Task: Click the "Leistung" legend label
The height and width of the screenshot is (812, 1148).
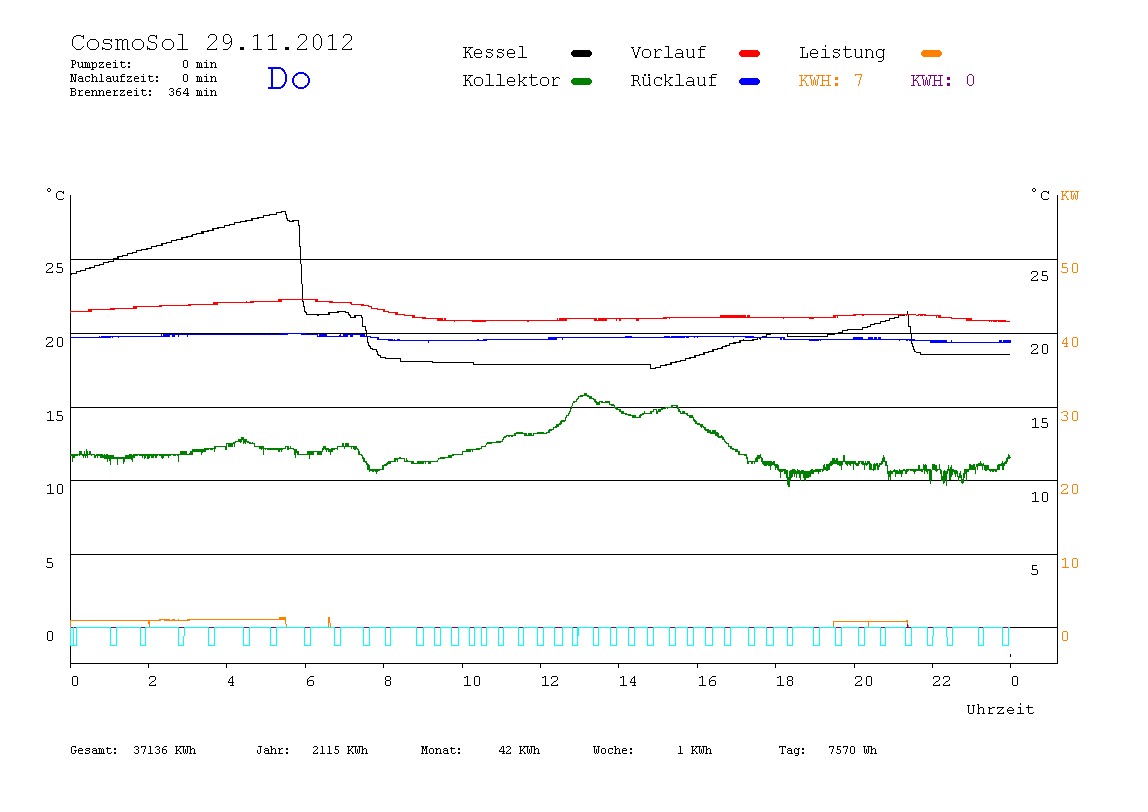Action: (x=842, y=53)
